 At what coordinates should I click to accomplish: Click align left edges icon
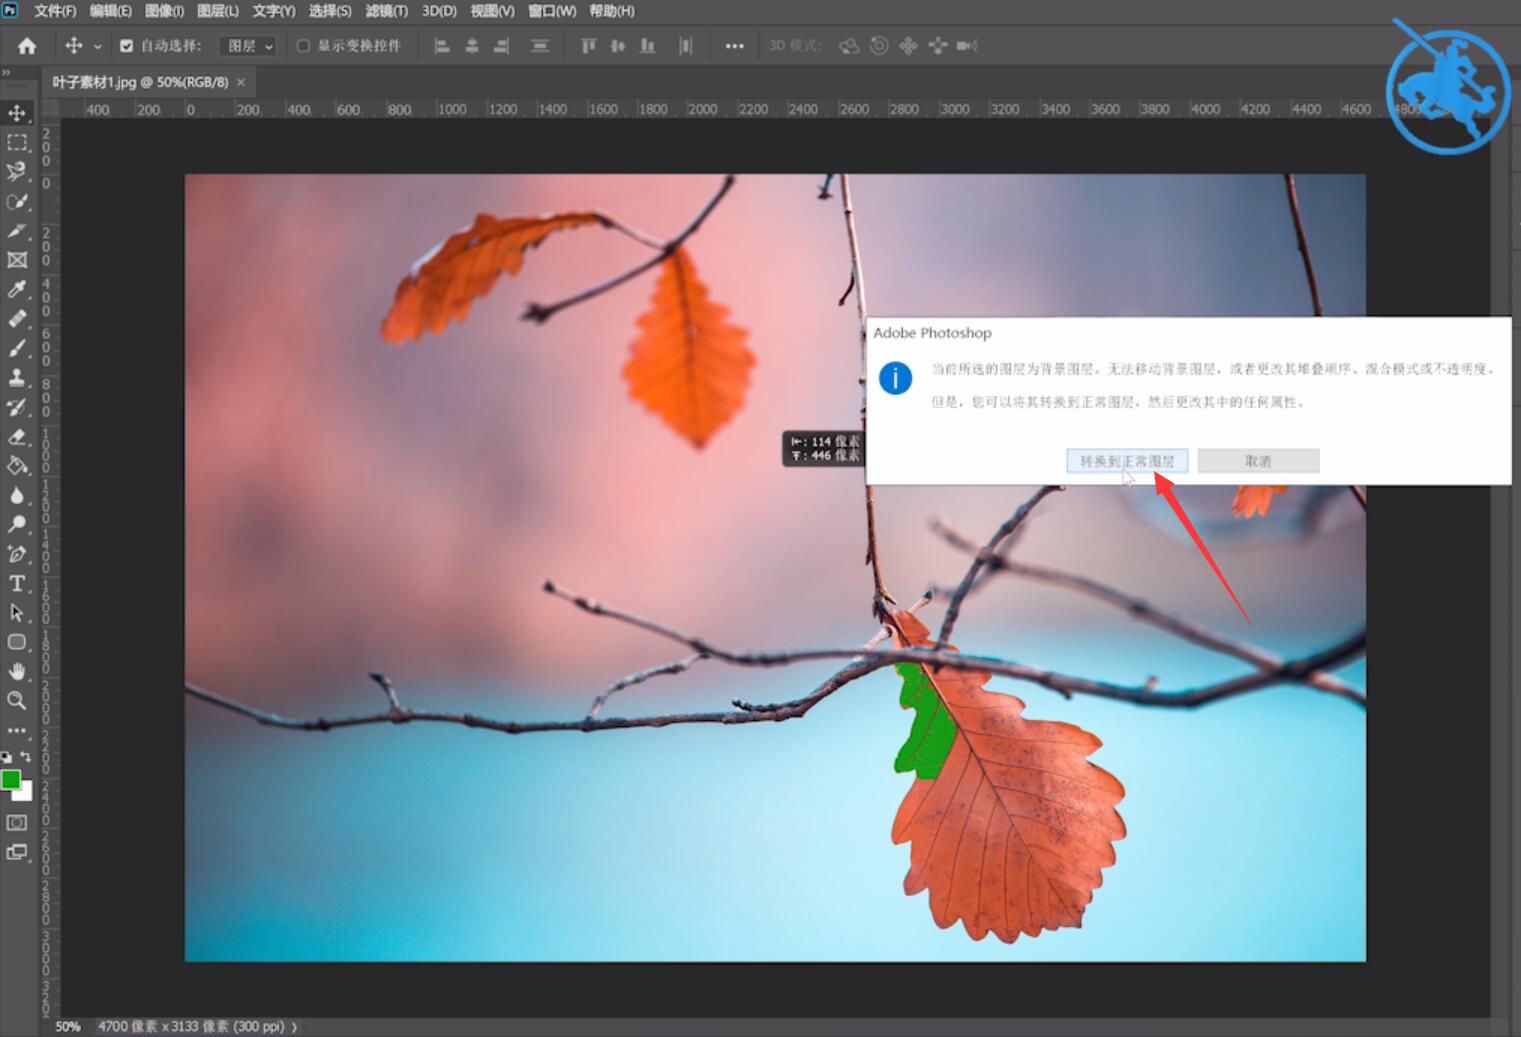[442, 46]
